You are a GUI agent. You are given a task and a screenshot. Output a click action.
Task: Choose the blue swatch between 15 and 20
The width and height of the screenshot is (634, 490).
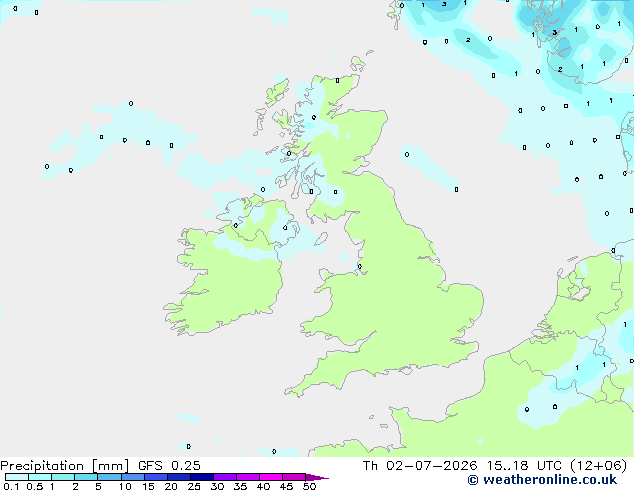[156, 477]
